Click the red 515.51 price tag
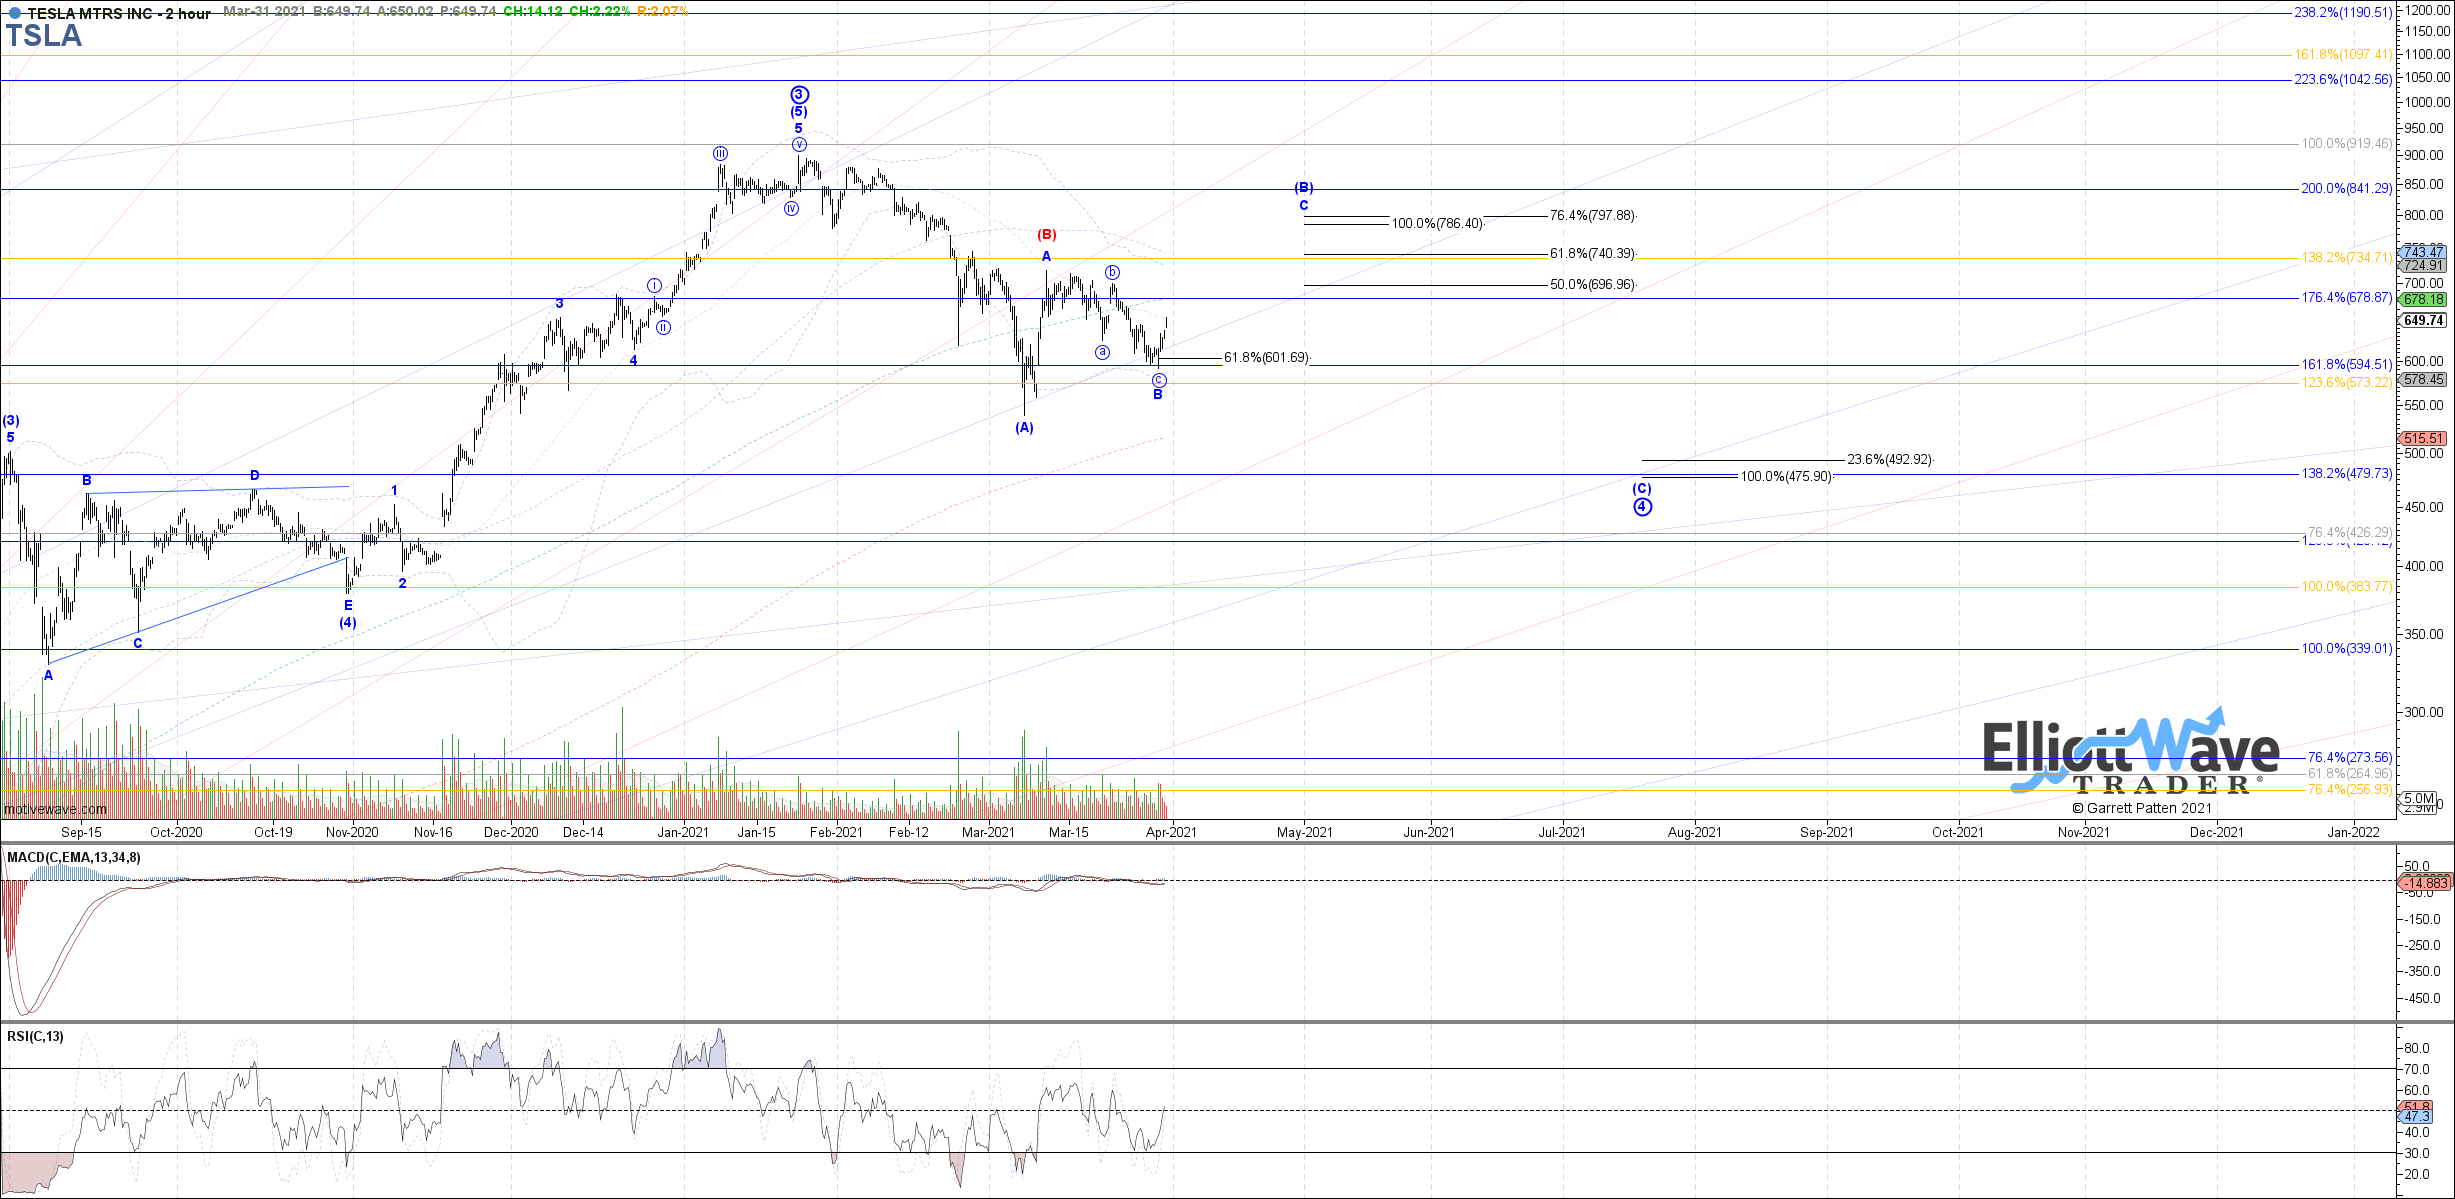This screenshot has height=1199, width=2455. click(2423, 439)
